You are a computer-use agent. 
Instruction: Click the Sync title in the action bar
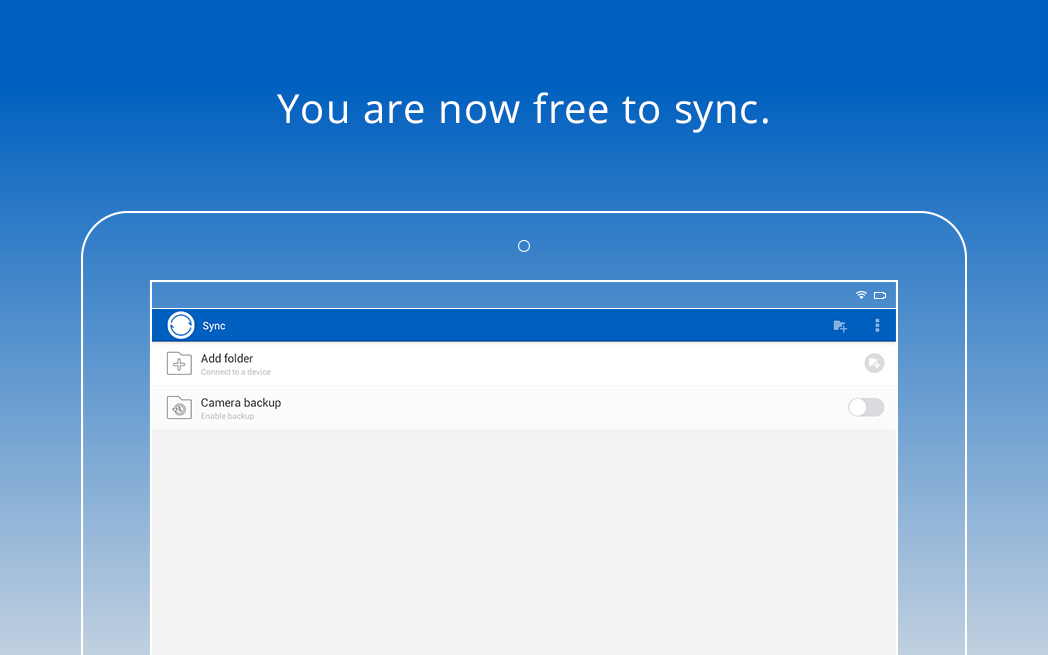click(x=213, y=325)
